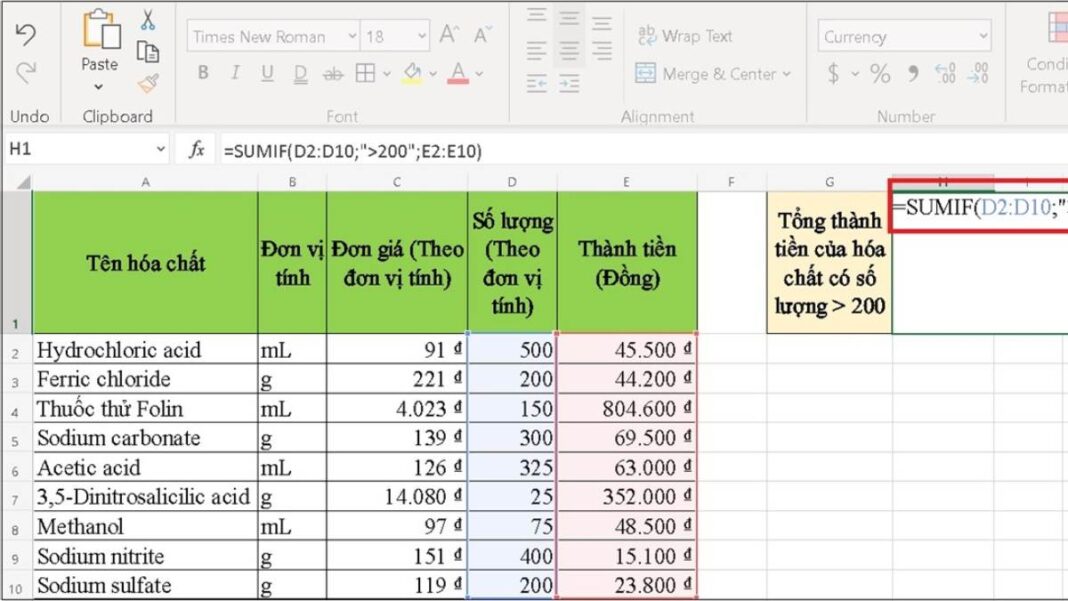
Task: Apply Percent Style to the cell
Action: (x=880, y=74)
